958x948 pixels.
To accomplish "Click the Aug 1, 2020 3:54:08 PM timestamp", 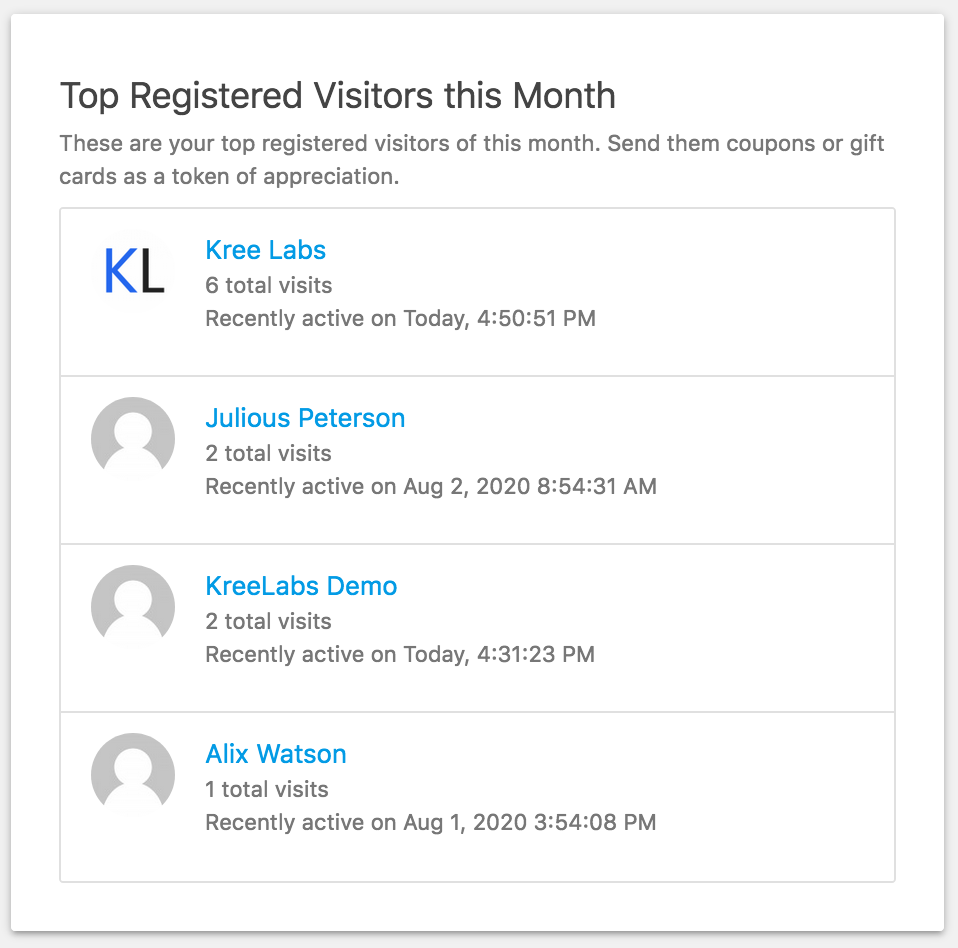I will pyautogui.click(x=530, y=822).
